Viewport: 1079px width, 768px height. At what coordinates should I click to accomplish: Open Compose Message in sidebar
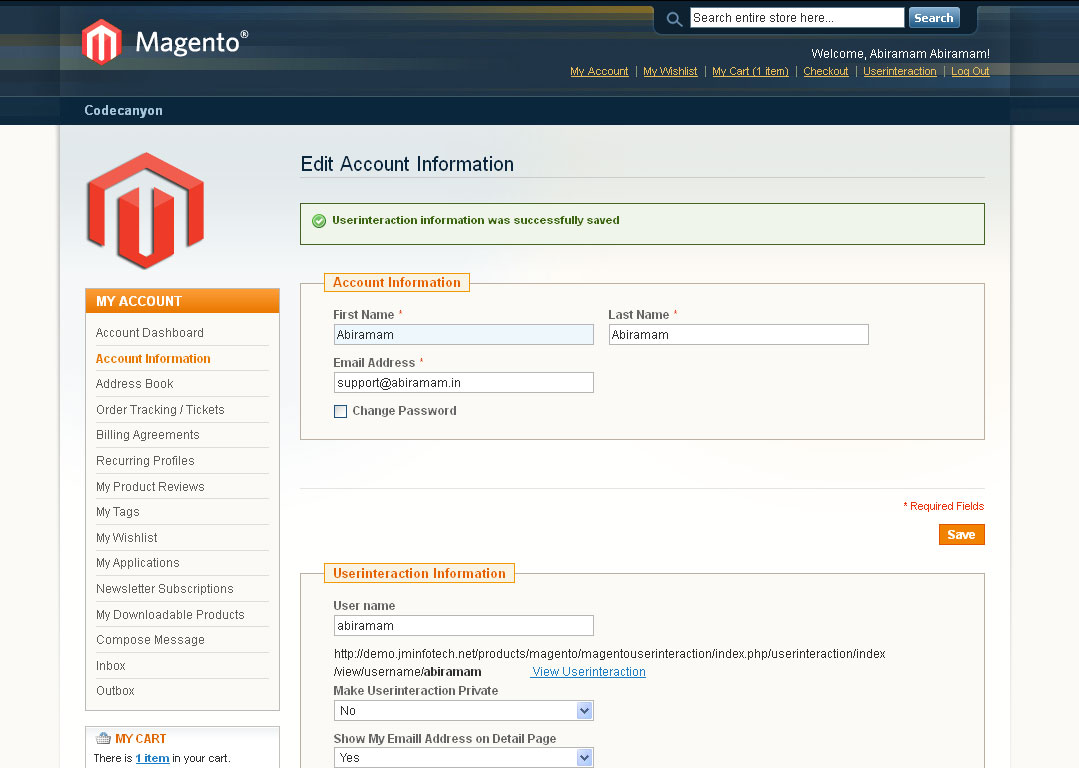click(x=150, y=640)
